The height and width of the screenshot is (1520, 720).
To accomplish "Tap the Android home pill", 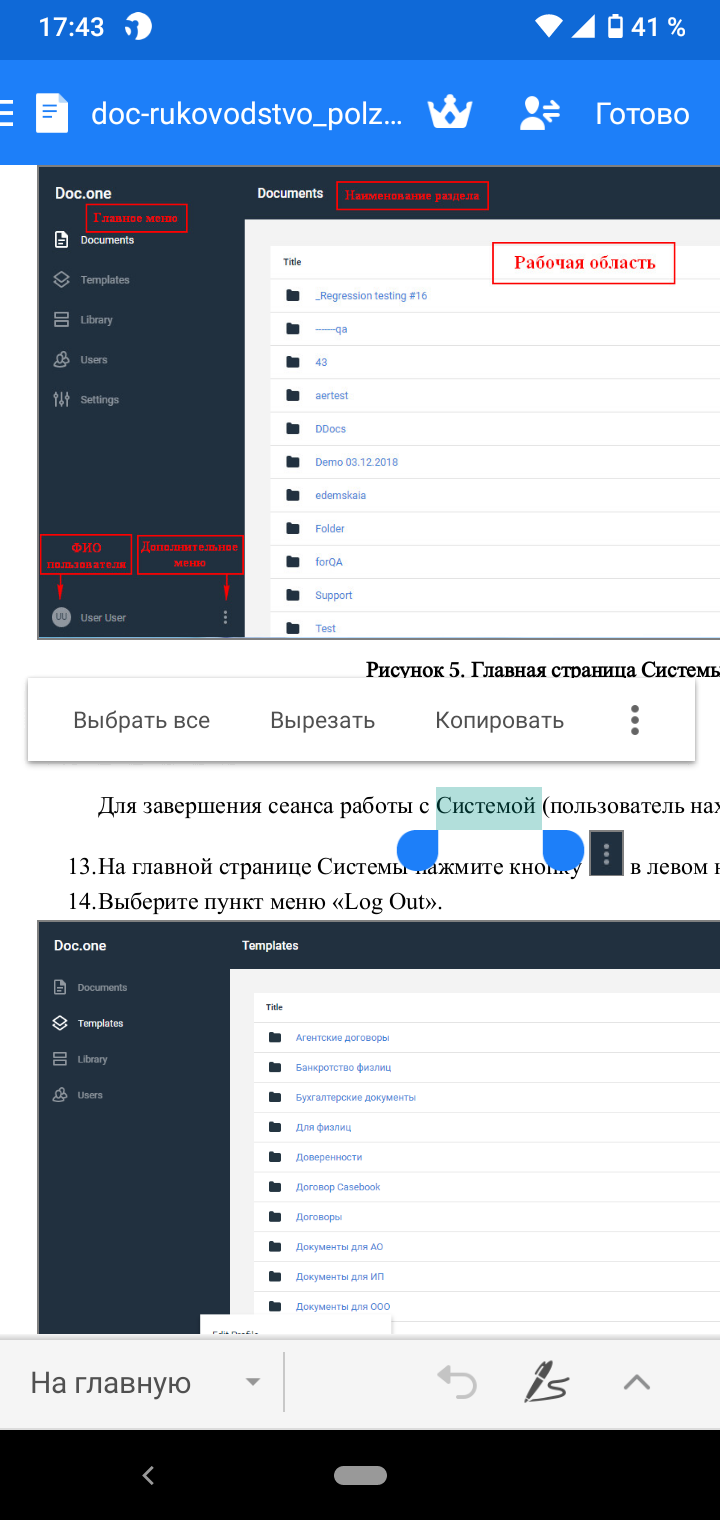I will (x=360, y=1475).
